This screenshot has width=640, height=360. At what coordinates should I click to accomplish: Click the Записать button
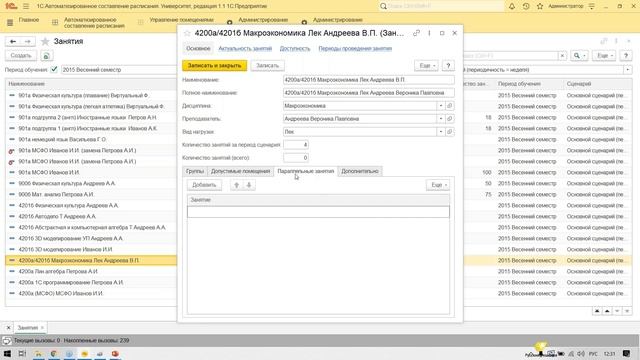[267, 65]
